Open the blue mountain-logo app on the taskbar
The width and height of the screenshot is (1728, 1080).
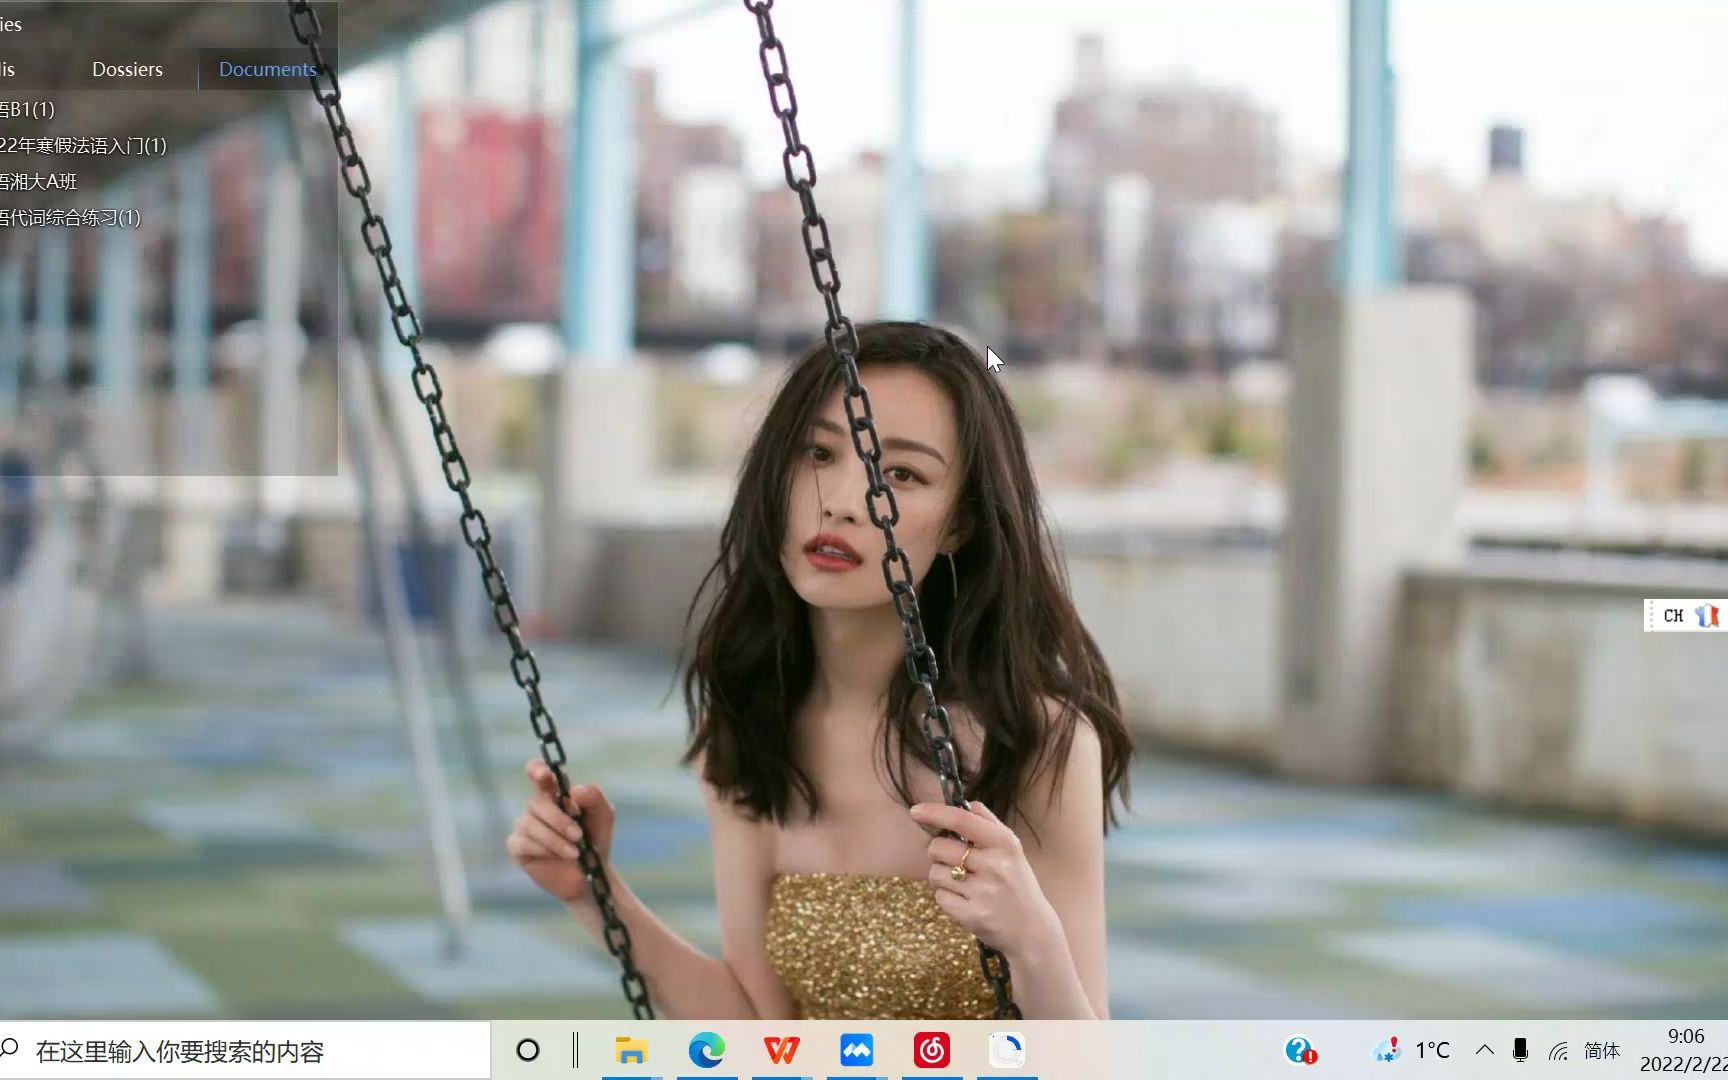point(857,1050)
